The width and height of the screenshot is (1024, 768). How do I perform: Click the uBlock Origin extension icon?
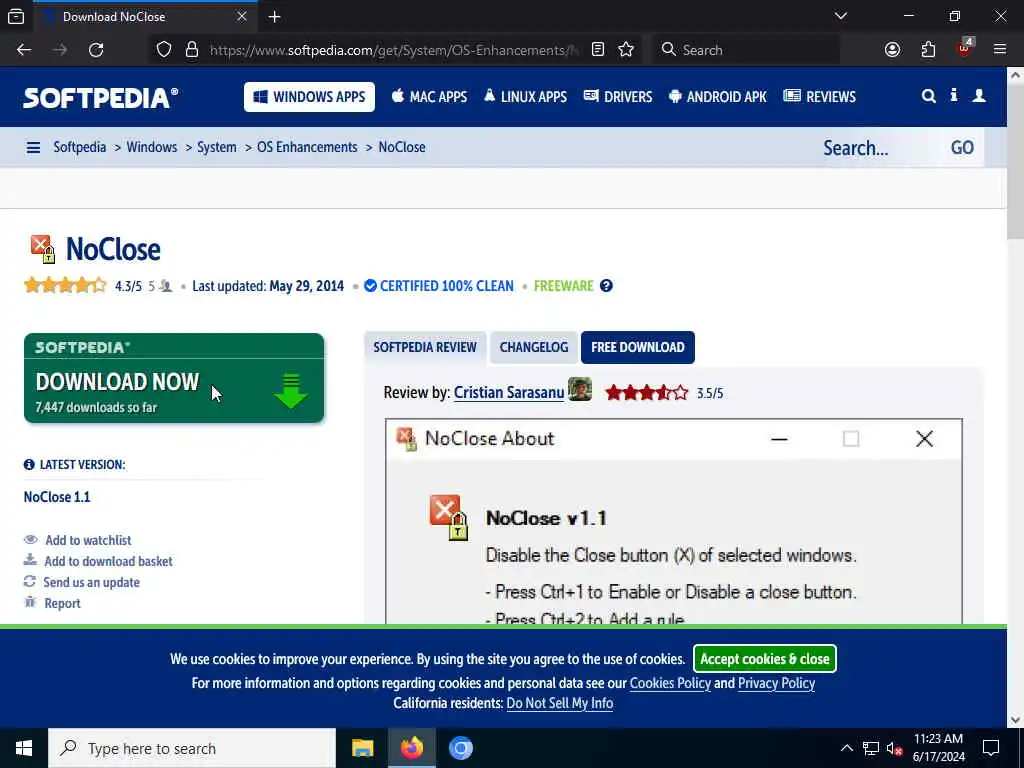click(x=964, y=48)
